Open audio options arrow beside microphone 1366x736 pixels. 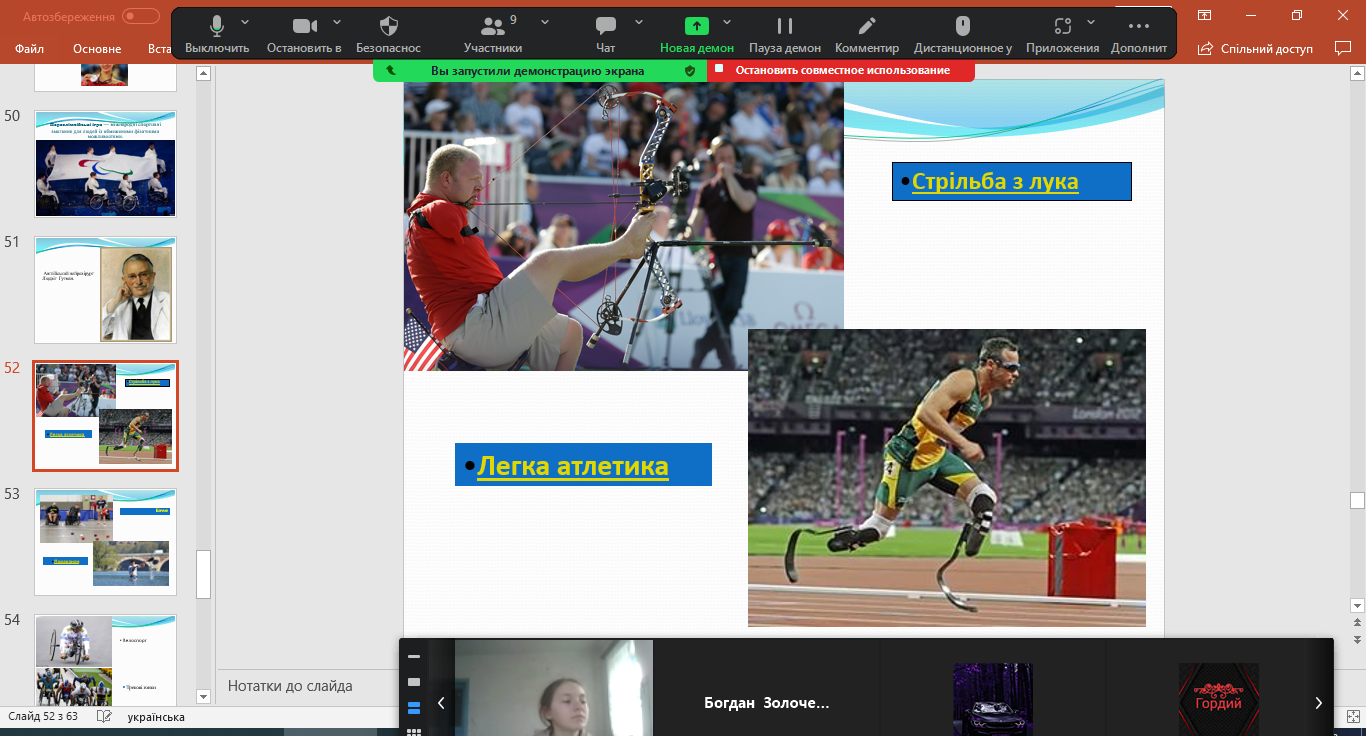pos(245,21)
